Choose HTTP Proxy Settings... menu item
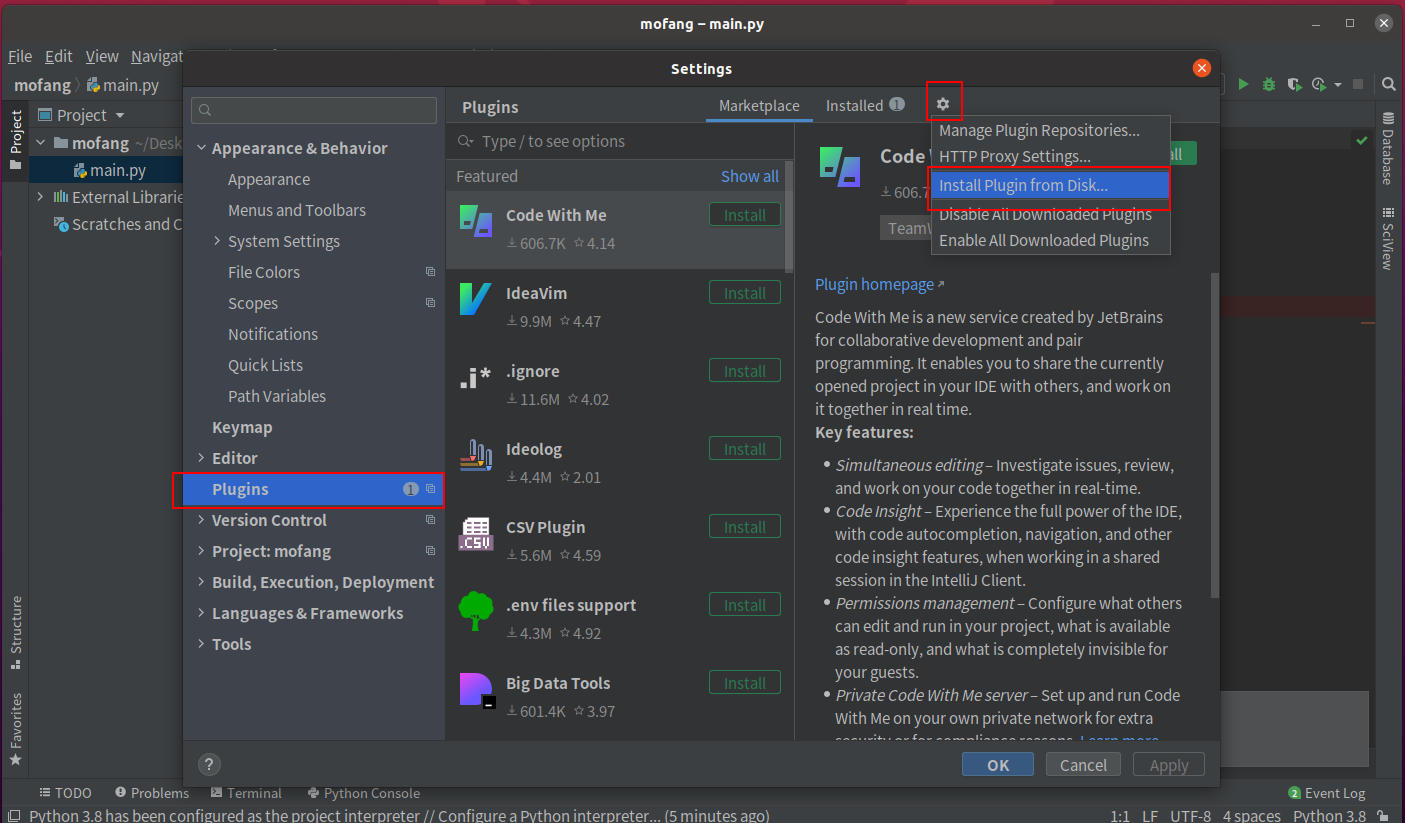 [1050, 156]
